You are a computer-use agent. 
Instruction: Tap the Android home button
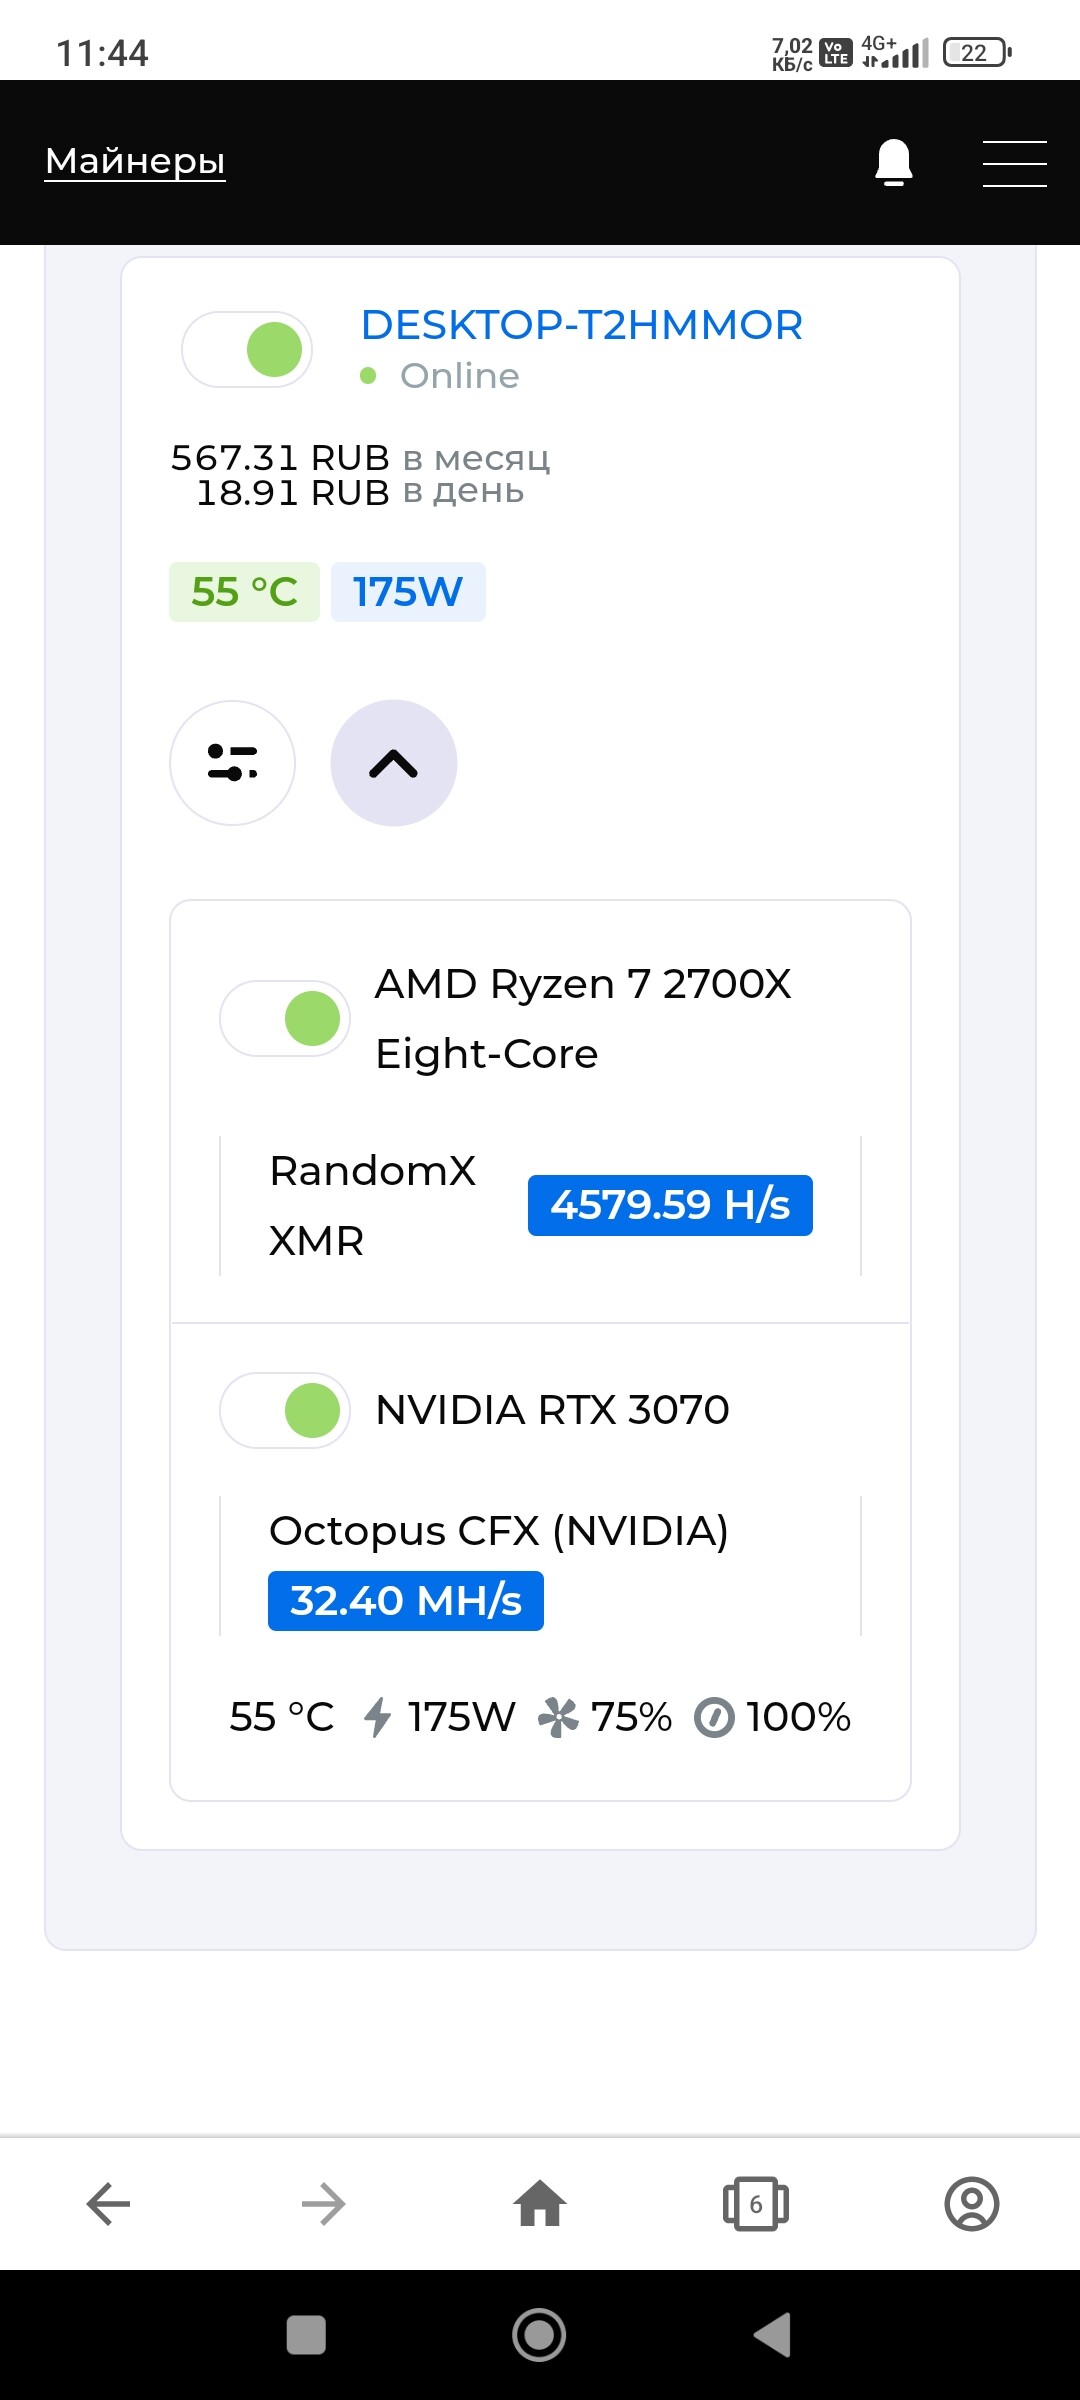(539, 2335)
